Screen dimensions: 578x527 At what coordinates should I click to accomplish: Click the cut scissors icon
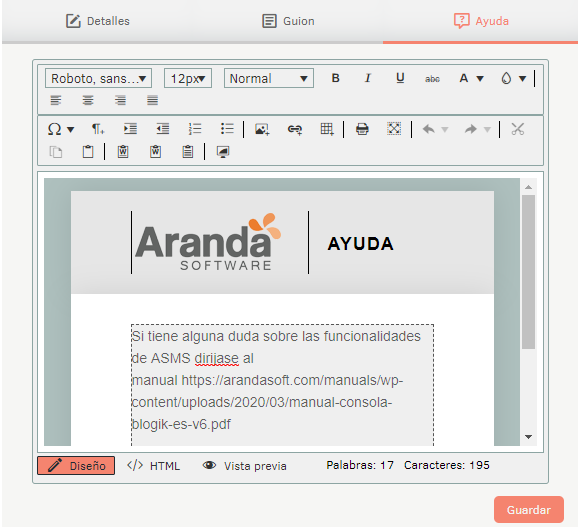tap(518, 129)
